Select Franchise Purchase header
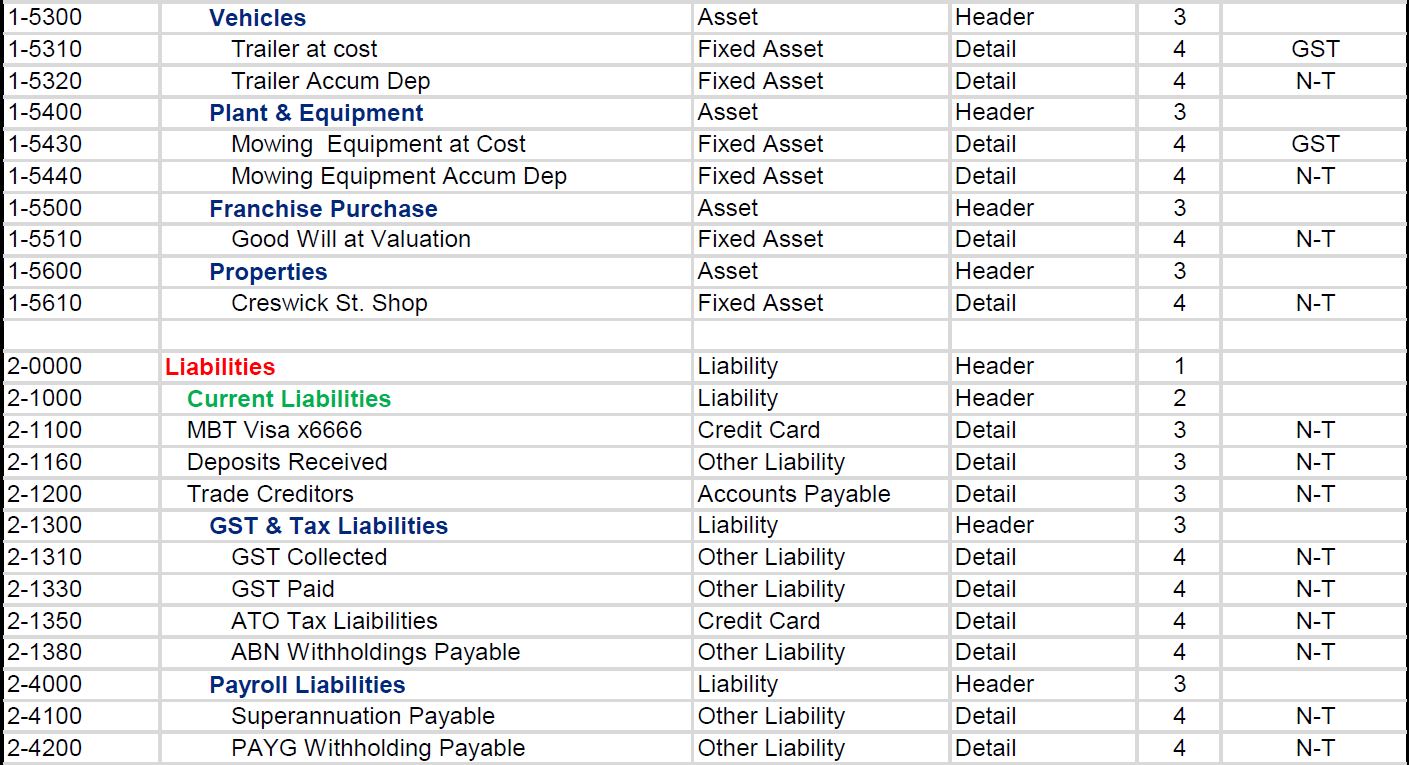Screen dimensions: 1409x765 click(323, 209)
